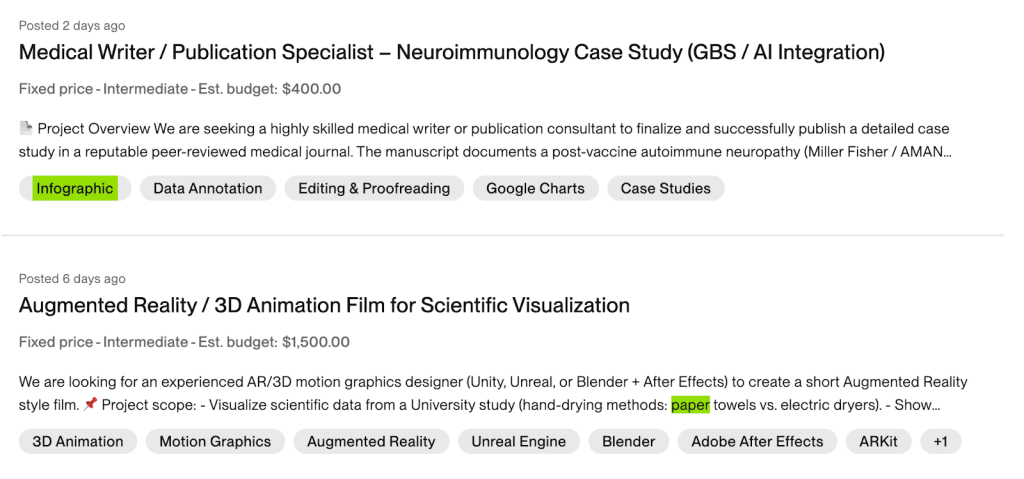Click the $1,500.00 estimated budget text
The width and height of the screenshot is (1024, 479).
[x=316, y=342]
